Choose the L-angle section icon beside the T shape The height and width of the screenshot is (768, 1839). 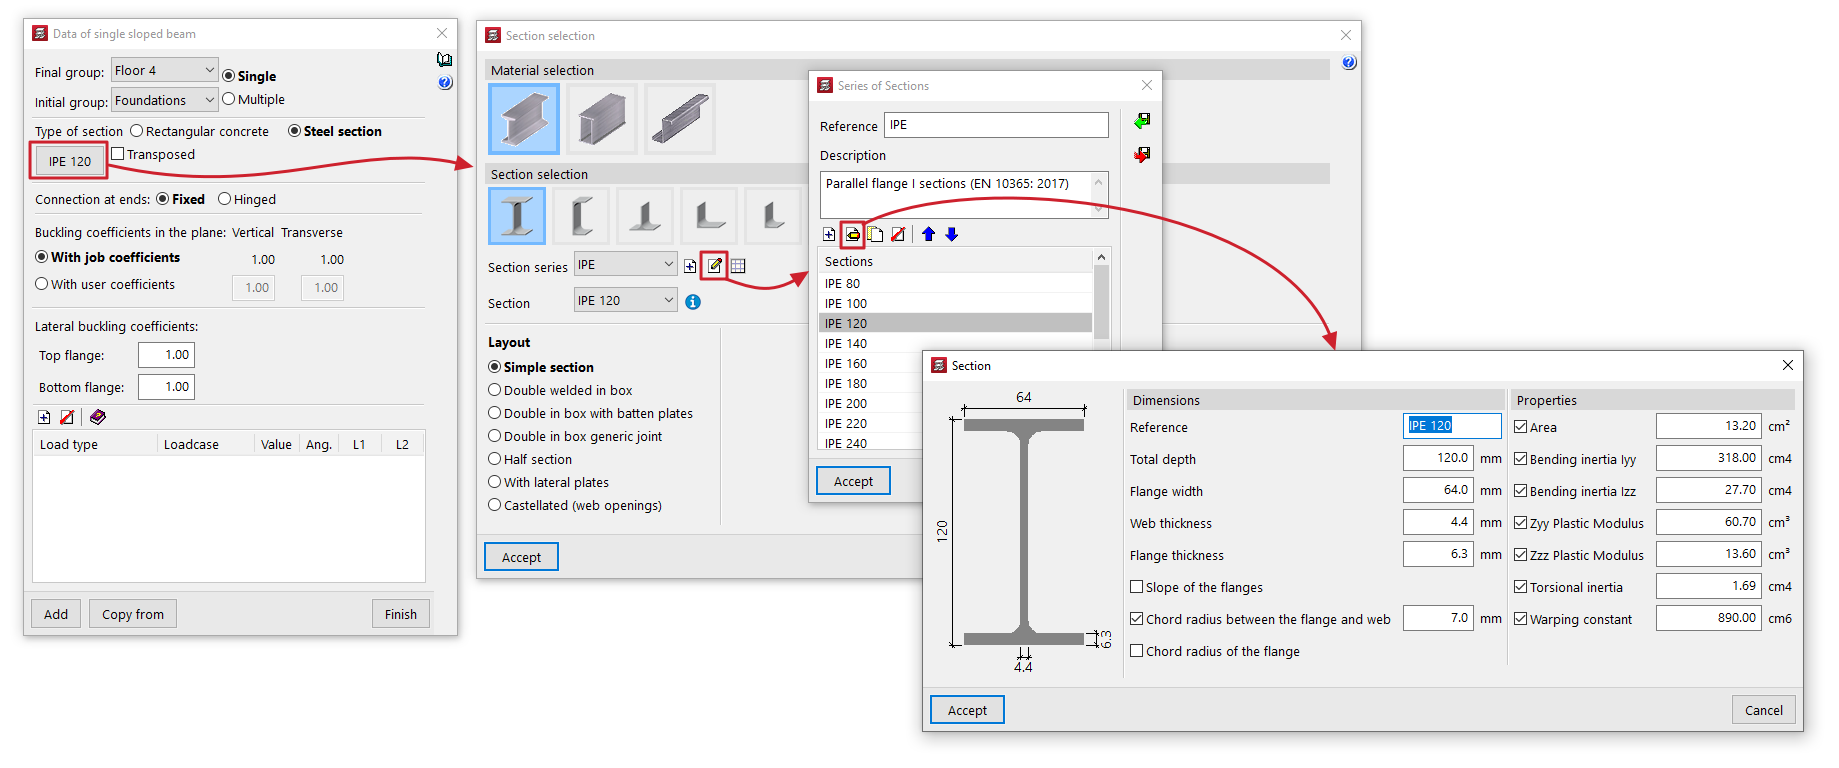709,216
